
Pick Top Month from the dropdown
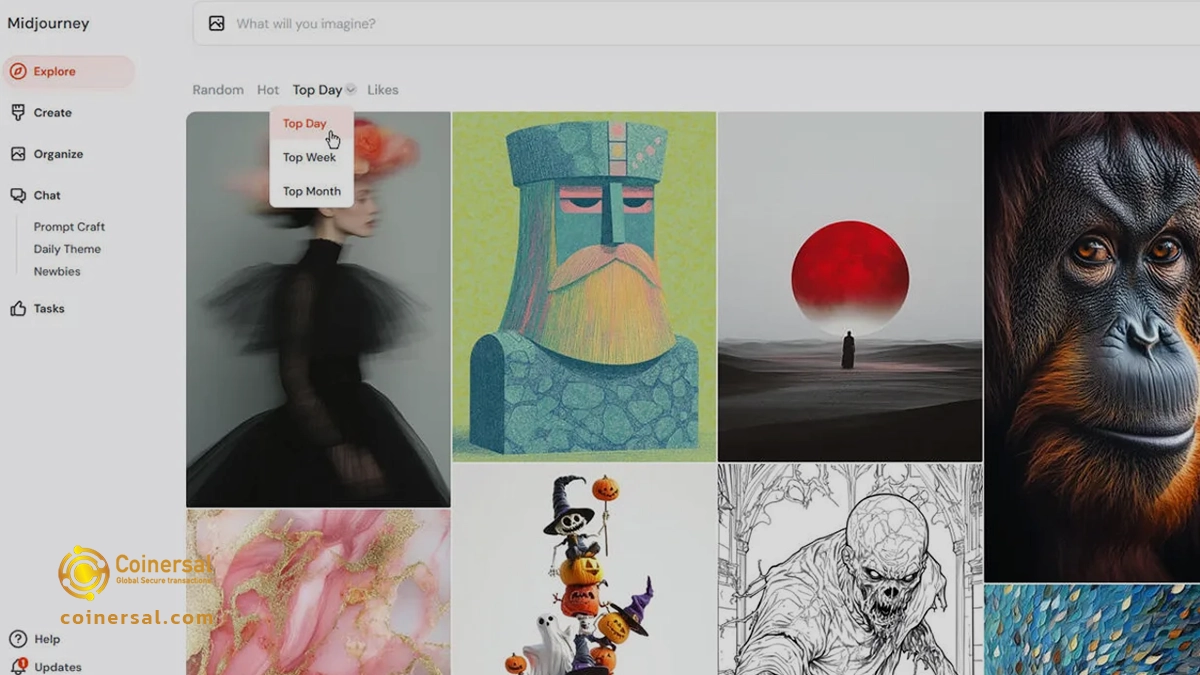(311, 191)
